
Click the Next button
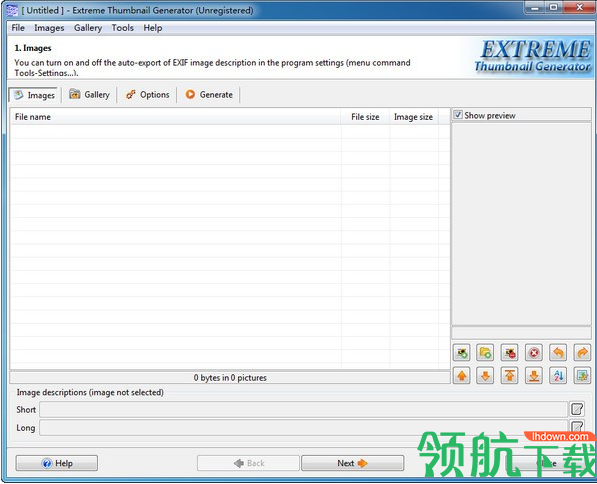[353, 463]
